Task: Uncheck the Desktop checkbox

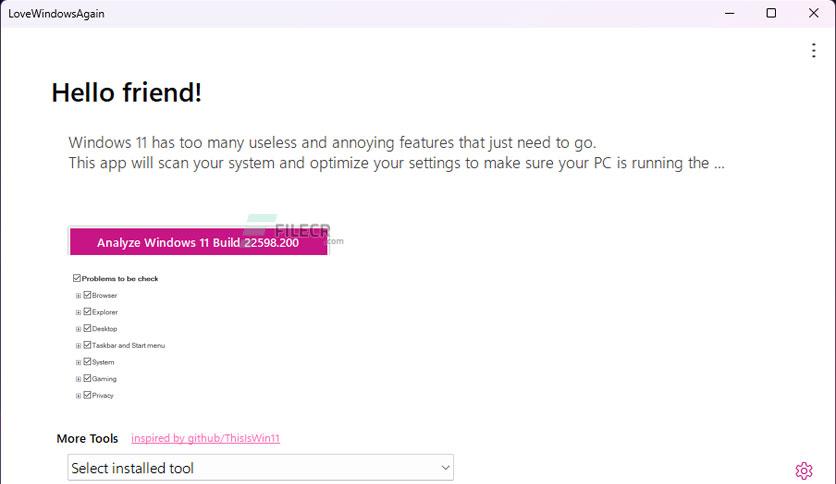Action: (87, 328)
